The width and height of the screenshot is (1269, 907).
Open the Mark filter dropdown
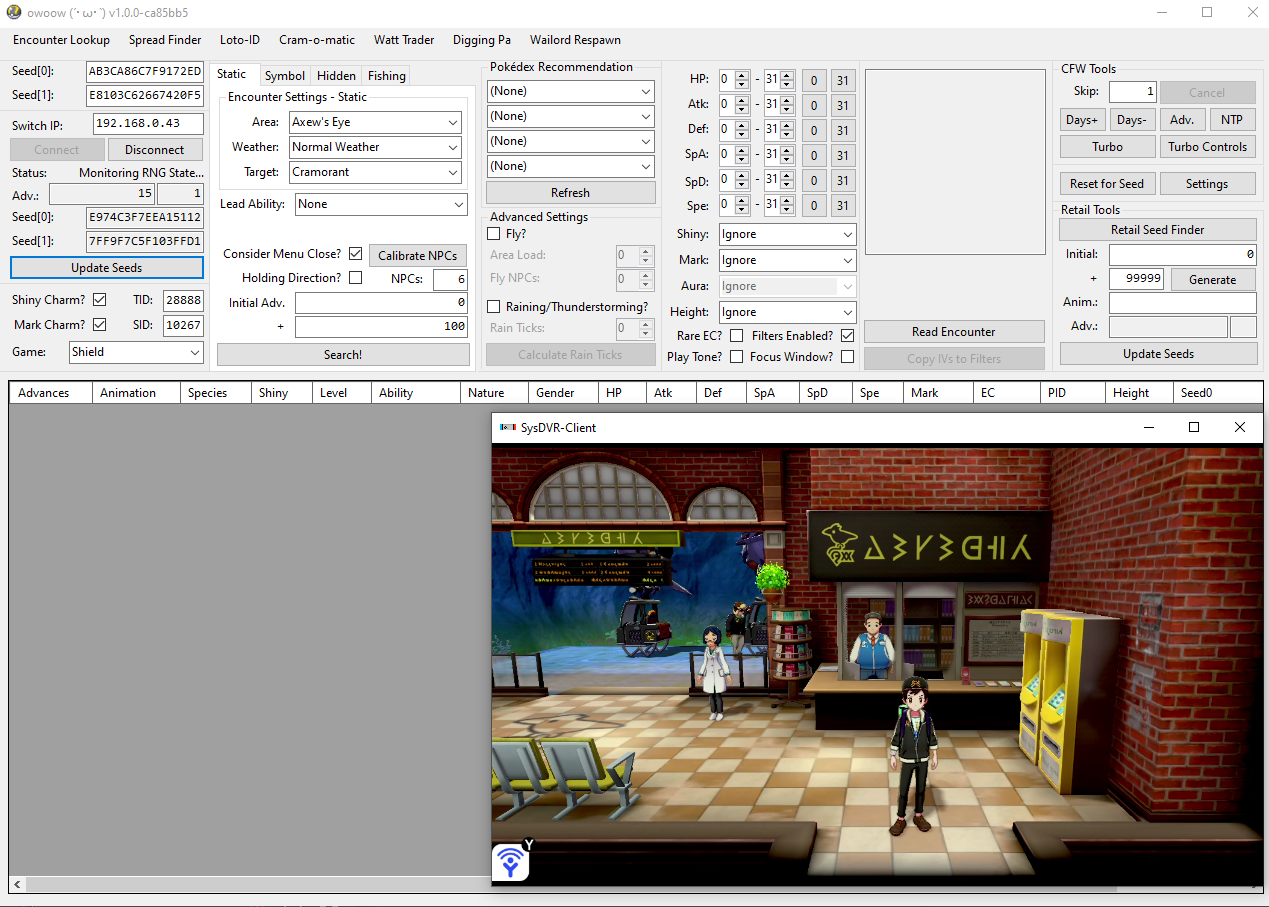click(x=787, y=260)
